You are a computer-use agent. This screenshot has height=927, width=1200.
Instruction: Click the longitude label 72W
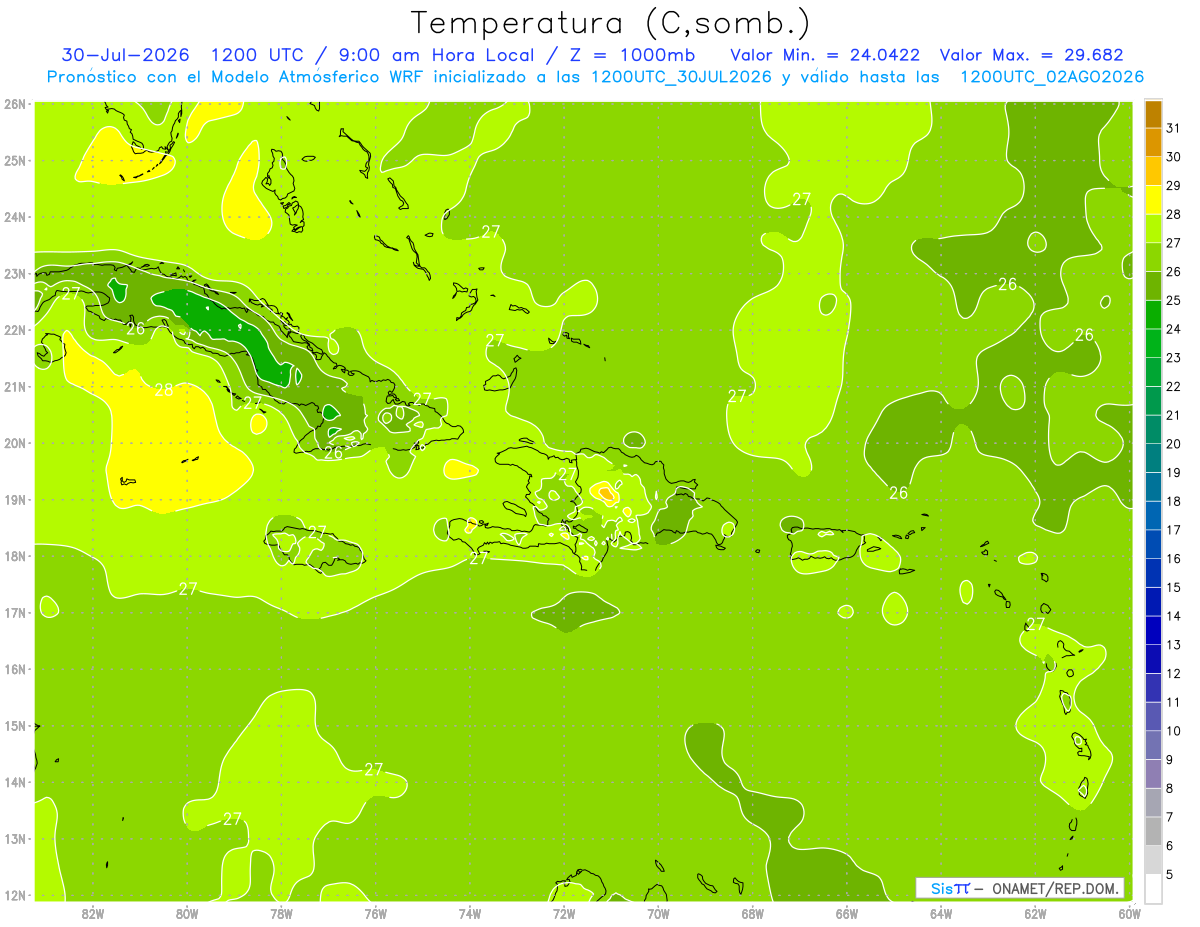(564, 913)
